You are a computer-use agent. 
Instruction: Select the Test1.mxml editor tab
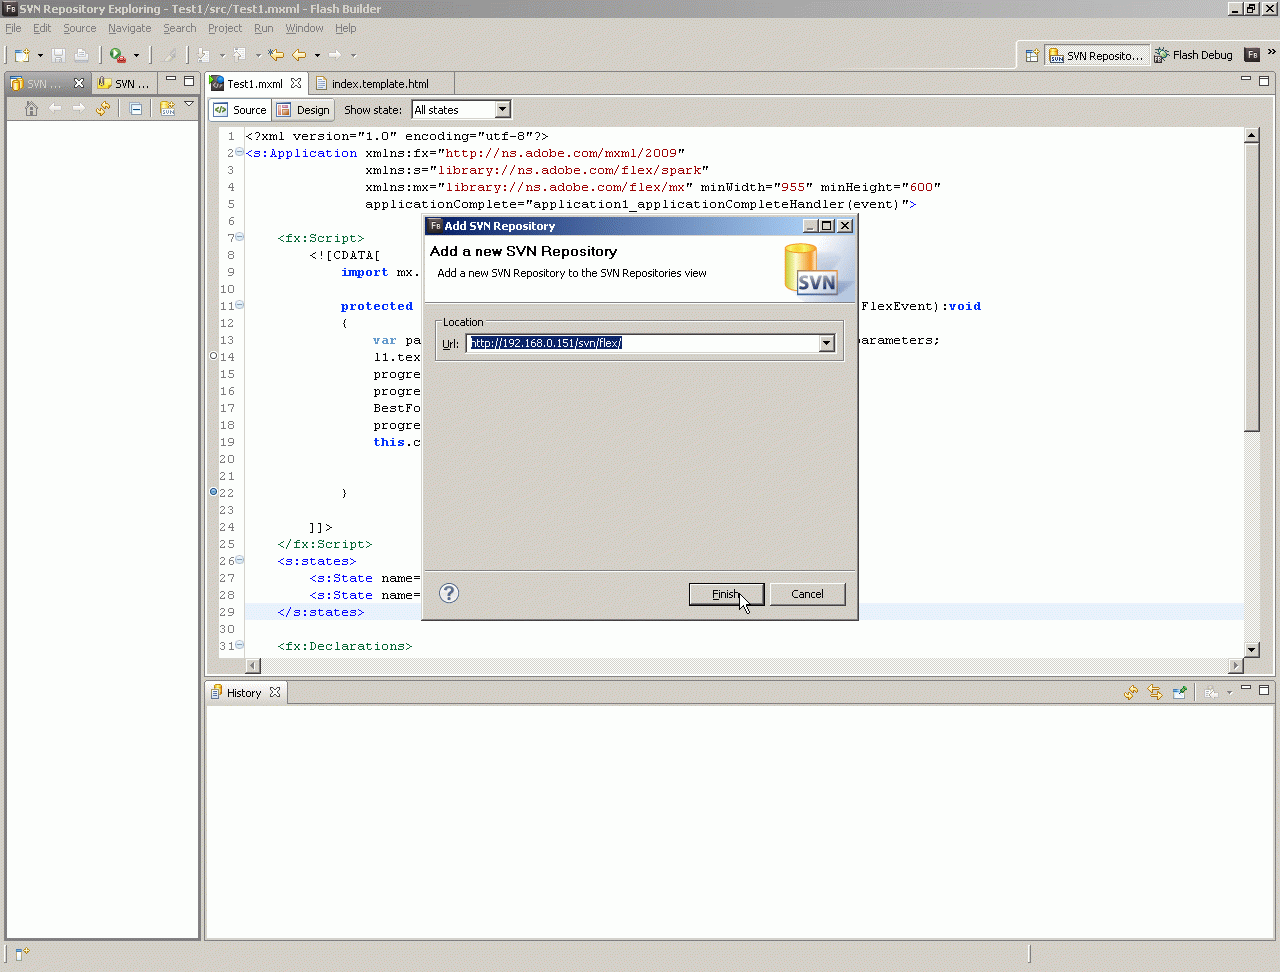[x=255, y=84]
